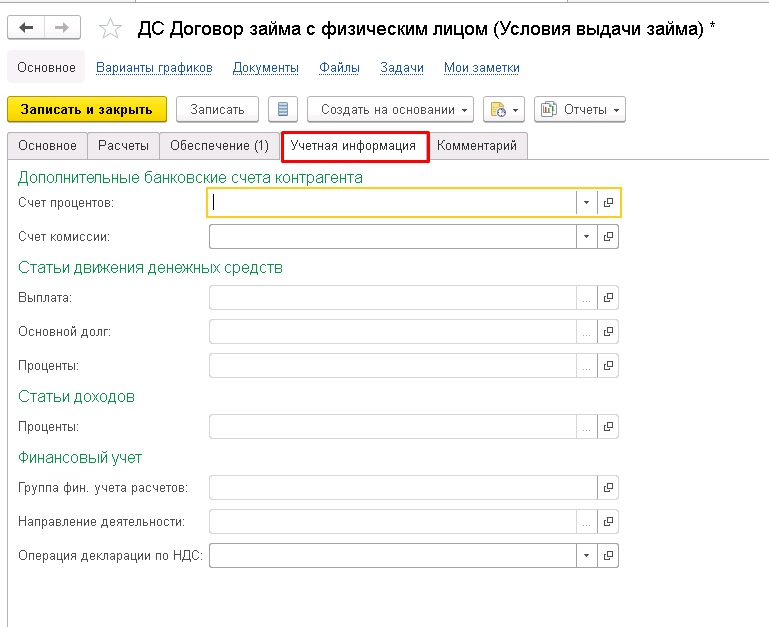Click open icon beside Операция декларации по НДС
Screen dimensions: 769x627
[x=608, y=555]
